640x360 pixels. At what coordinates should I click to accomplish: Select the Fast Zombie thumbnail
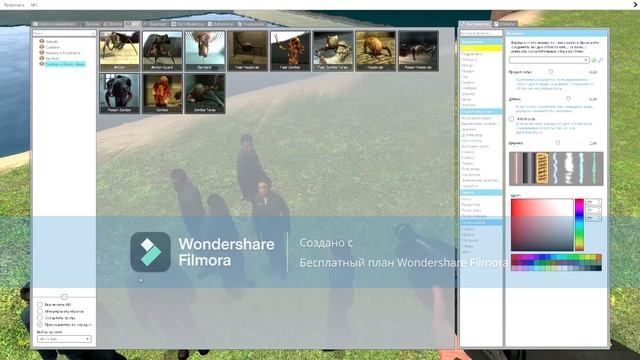tap(290, 51)
